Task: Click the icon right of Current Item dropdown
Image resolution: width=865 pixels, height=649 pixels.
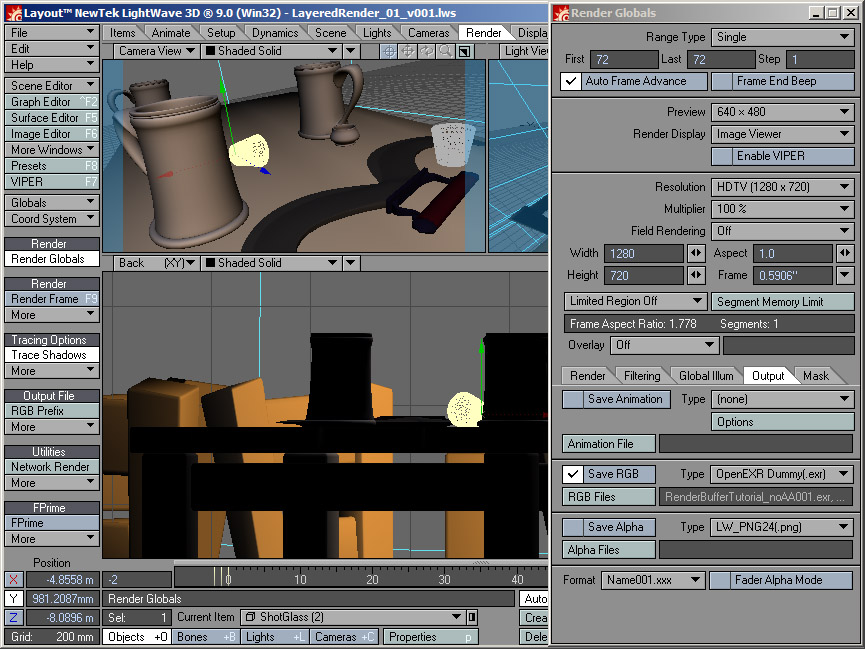Action: point(471,617)
